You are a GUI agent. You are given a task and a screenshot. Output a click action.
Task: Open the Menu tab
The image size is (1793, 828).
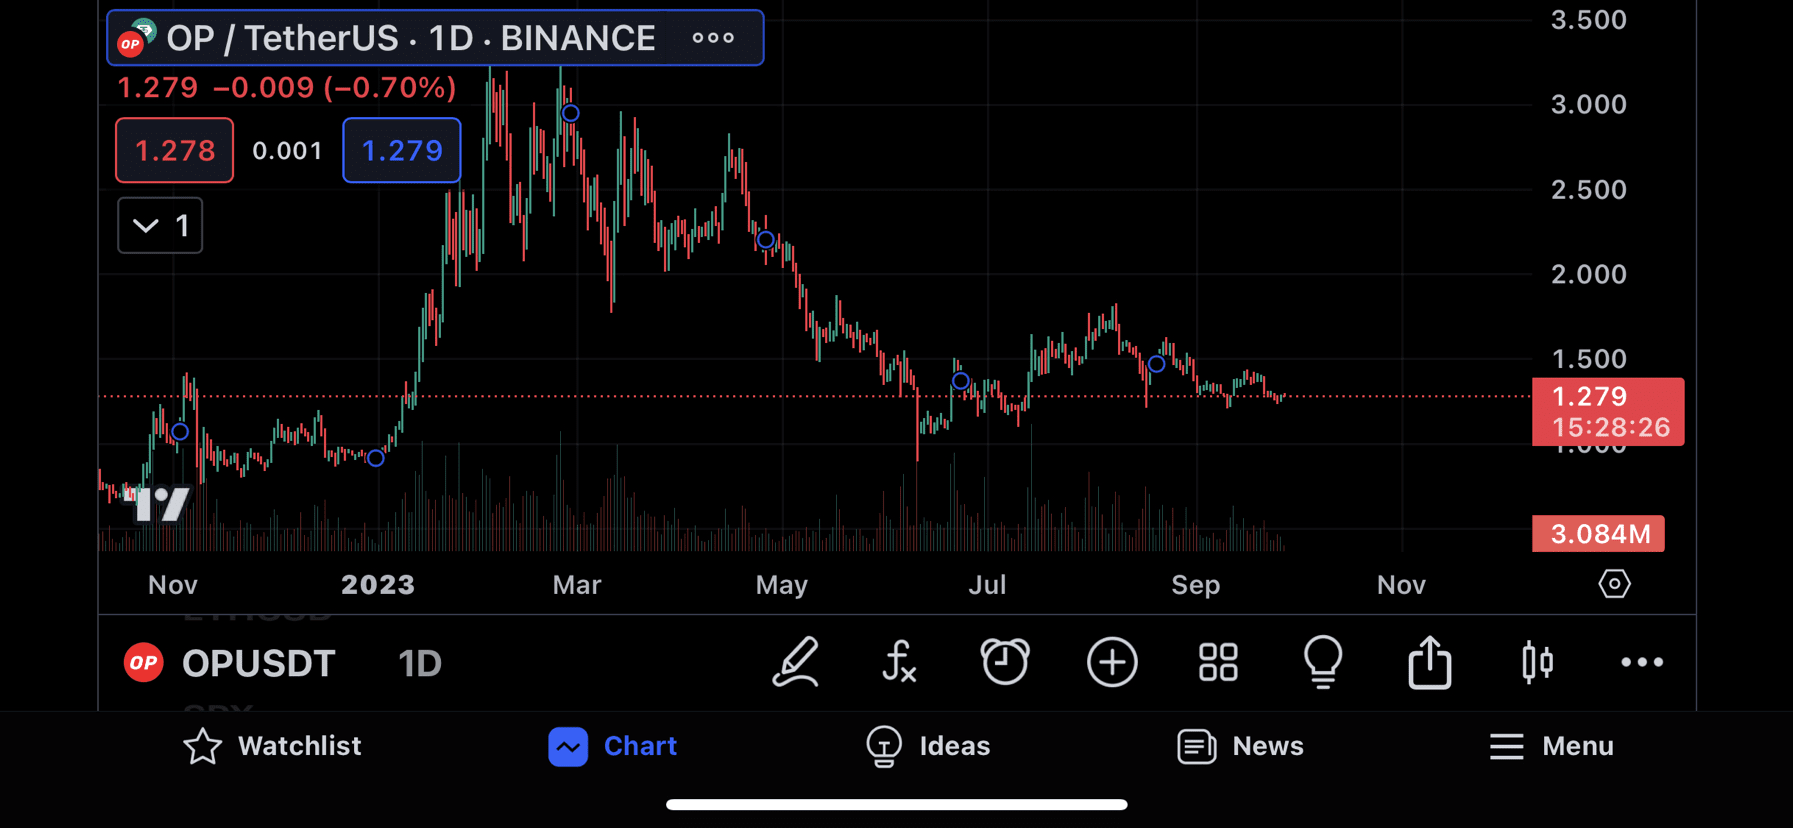[1551, 746]
